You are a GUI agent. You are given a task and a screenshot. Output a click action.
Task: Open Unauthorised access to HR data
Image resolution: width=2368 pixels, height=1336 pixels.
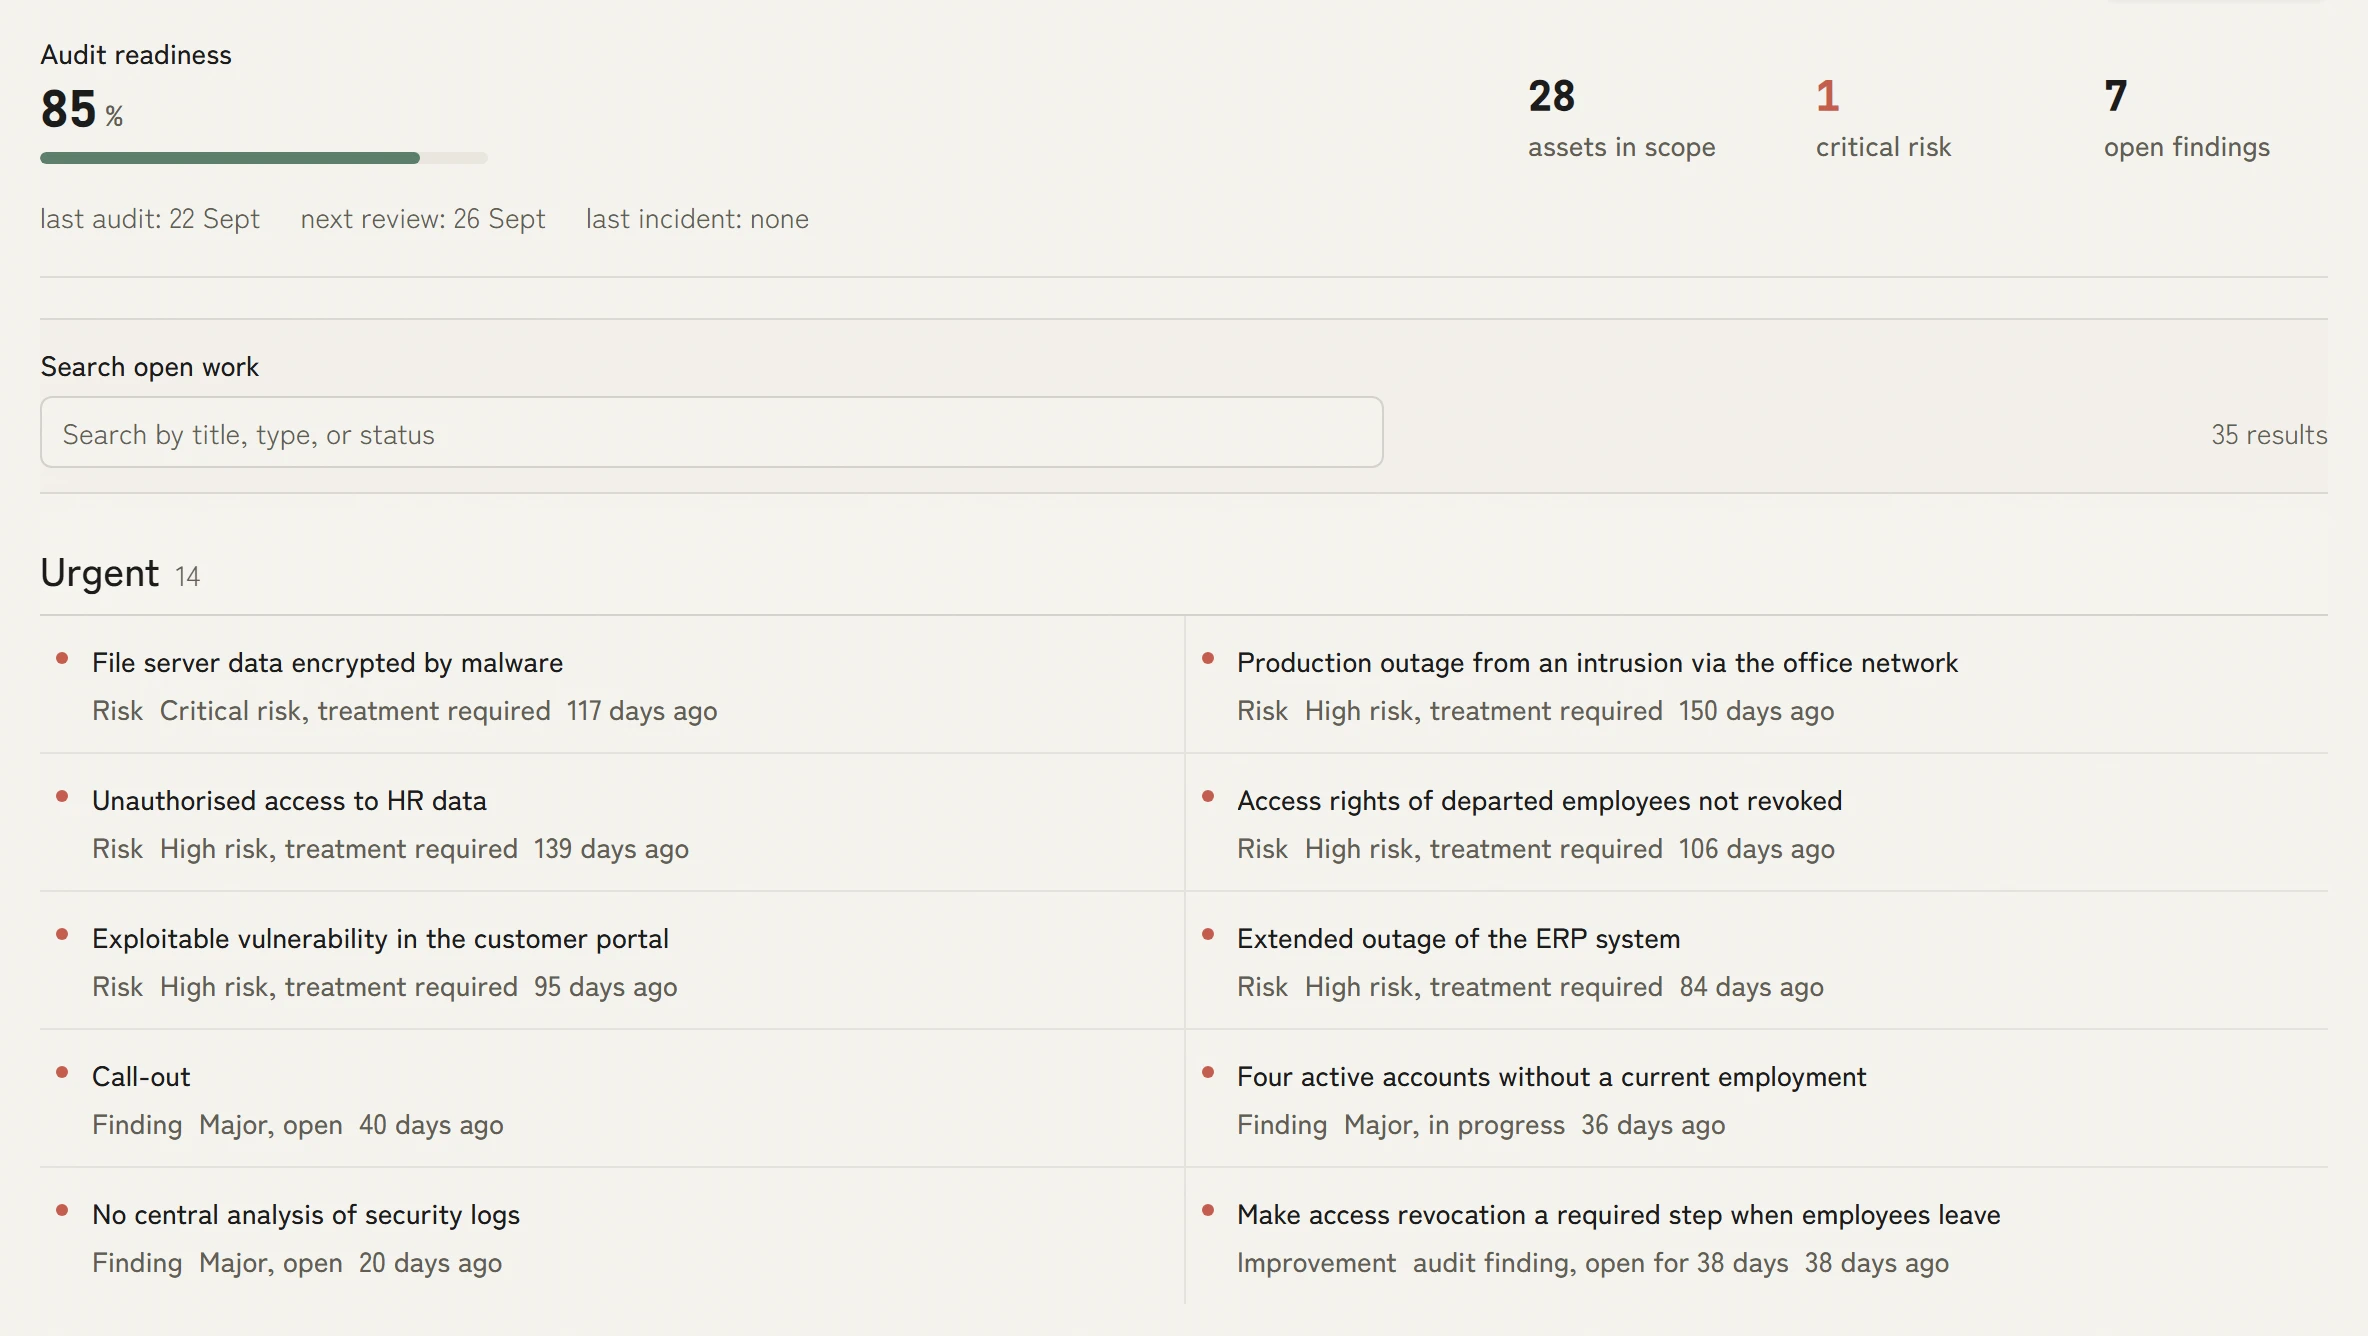[x=612, y=823]
